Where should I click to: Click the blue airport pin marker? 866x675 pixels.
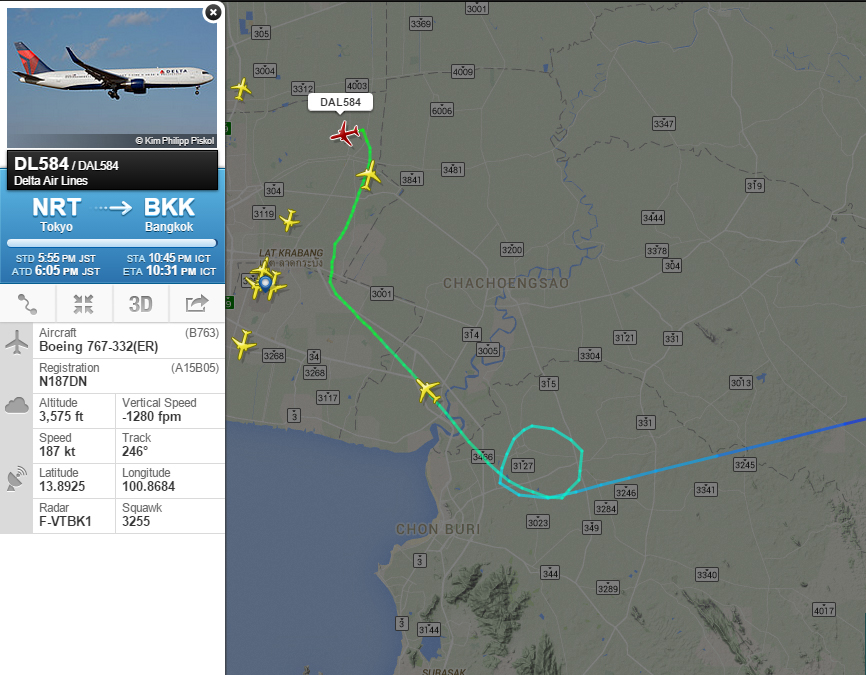(265, 284)
